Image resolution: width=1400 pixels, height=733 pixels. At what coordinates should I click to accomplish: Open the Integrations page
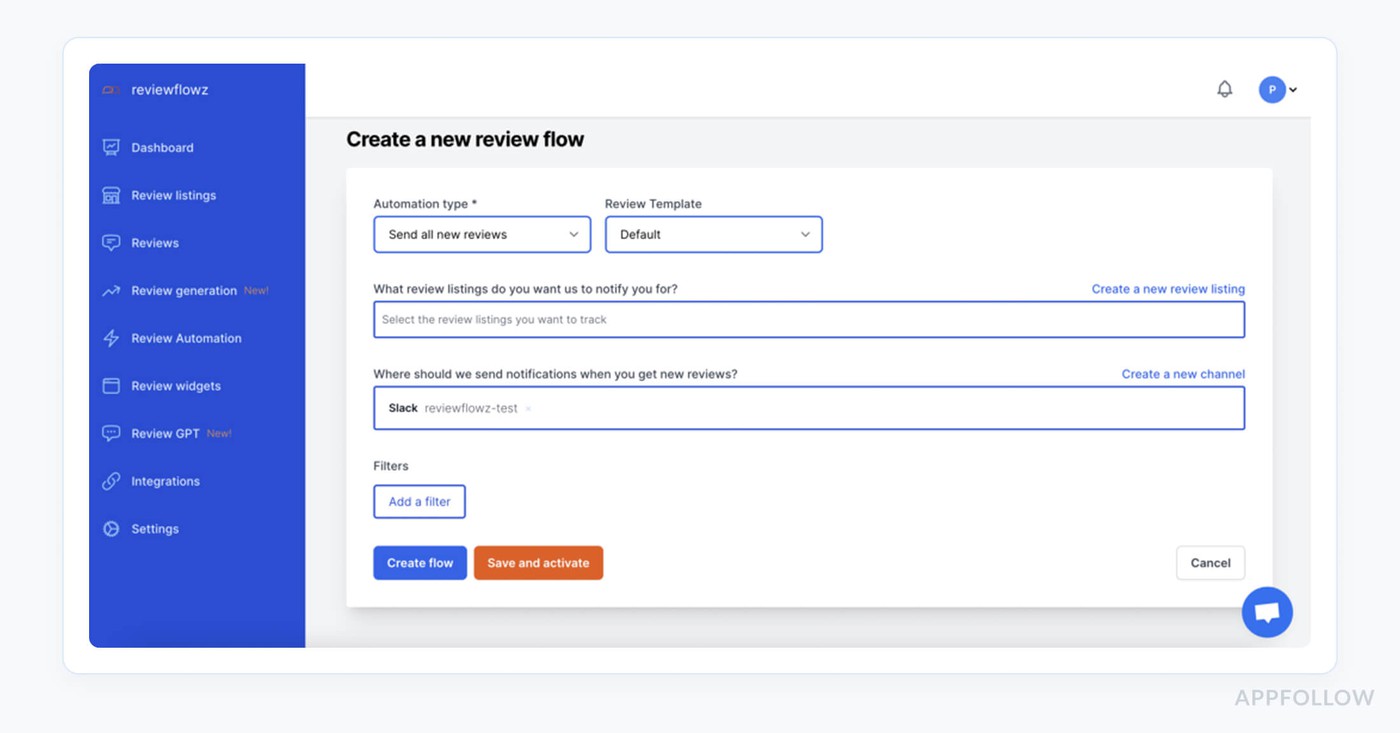pyautogui.click(x=112, y=481)
